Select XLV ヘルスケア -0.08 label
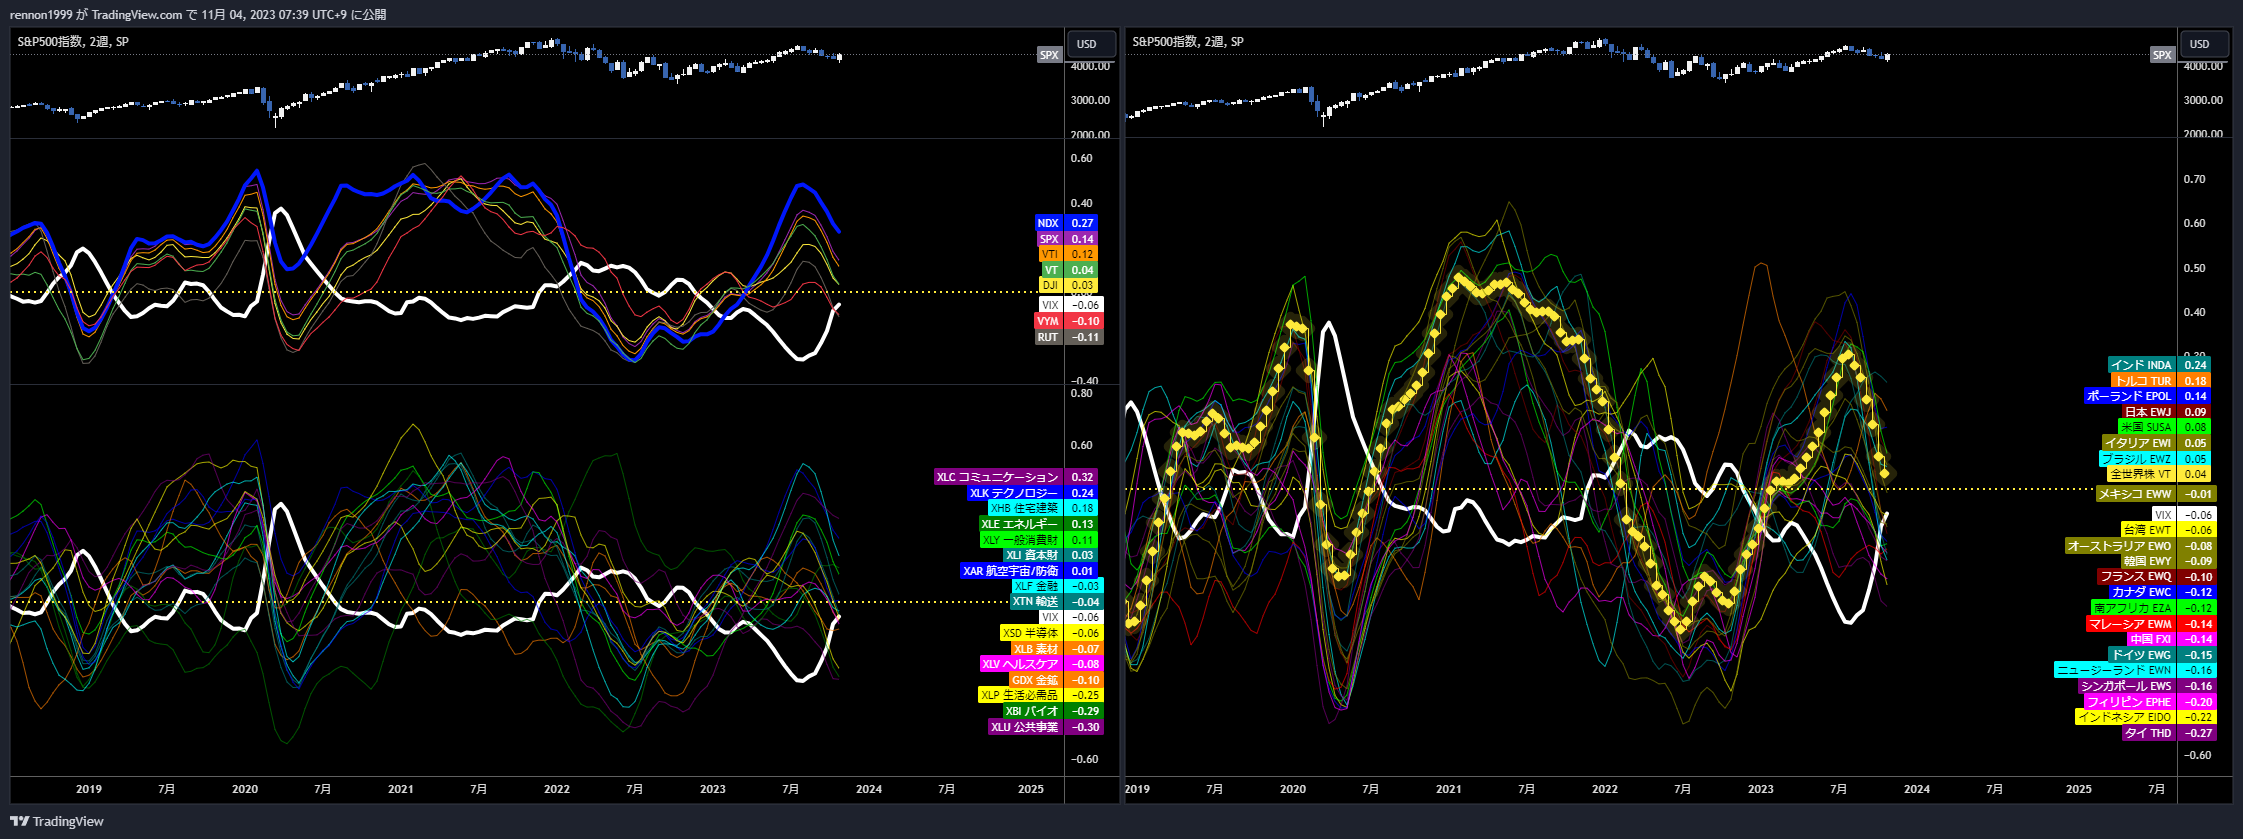Viewport: 2243px width, 839px height. coord(1041,664)
